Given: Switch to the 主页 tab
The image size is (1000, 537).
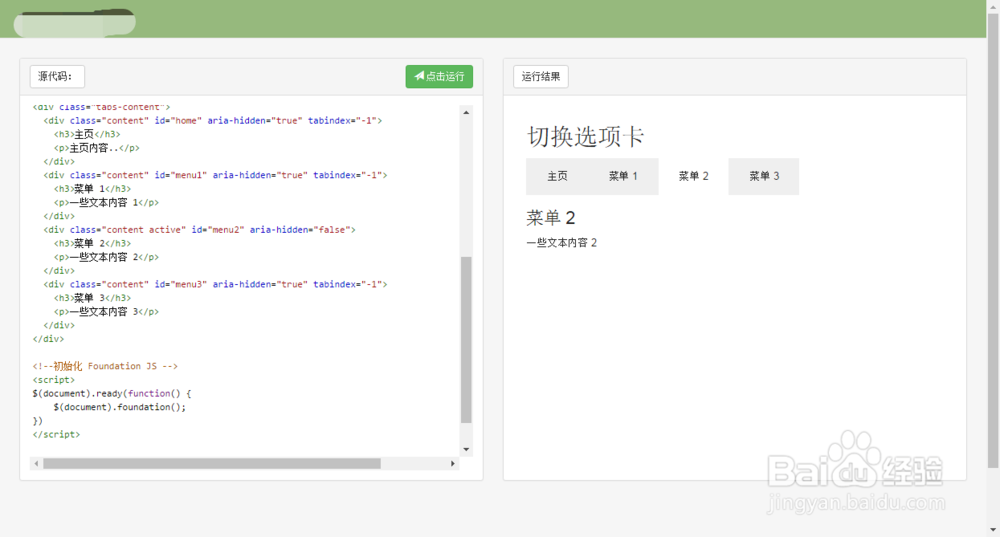Looking at the screenshot, I should 557,176.
